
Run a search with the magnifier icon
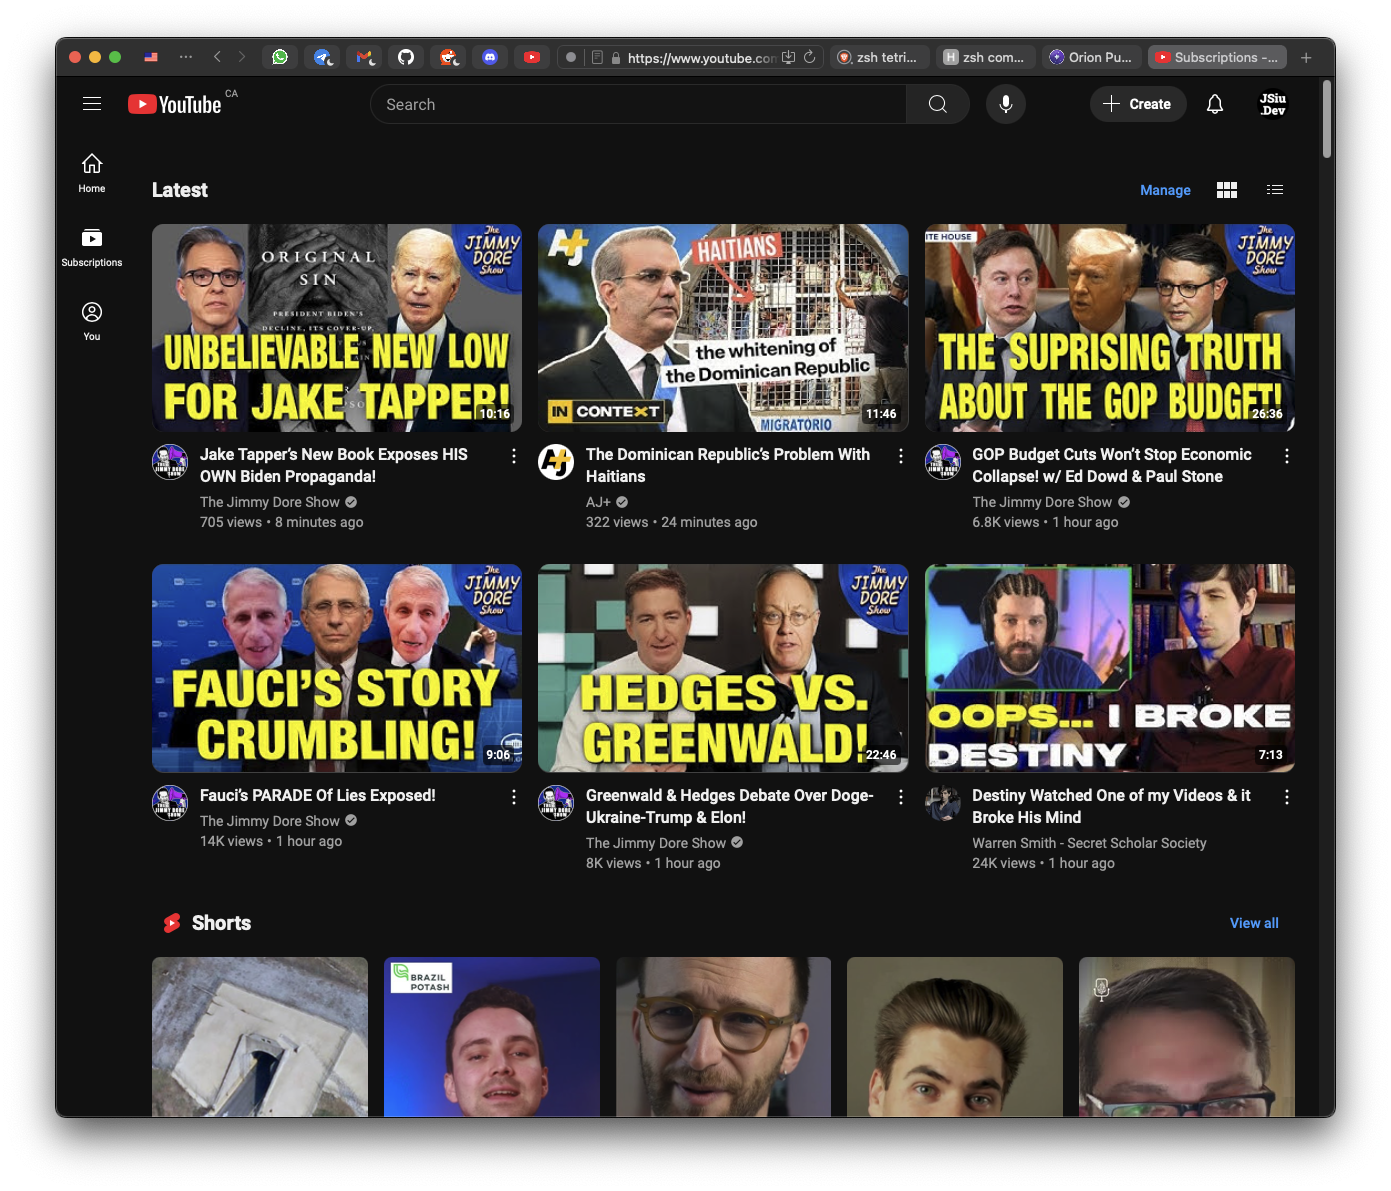pos(937,103)
